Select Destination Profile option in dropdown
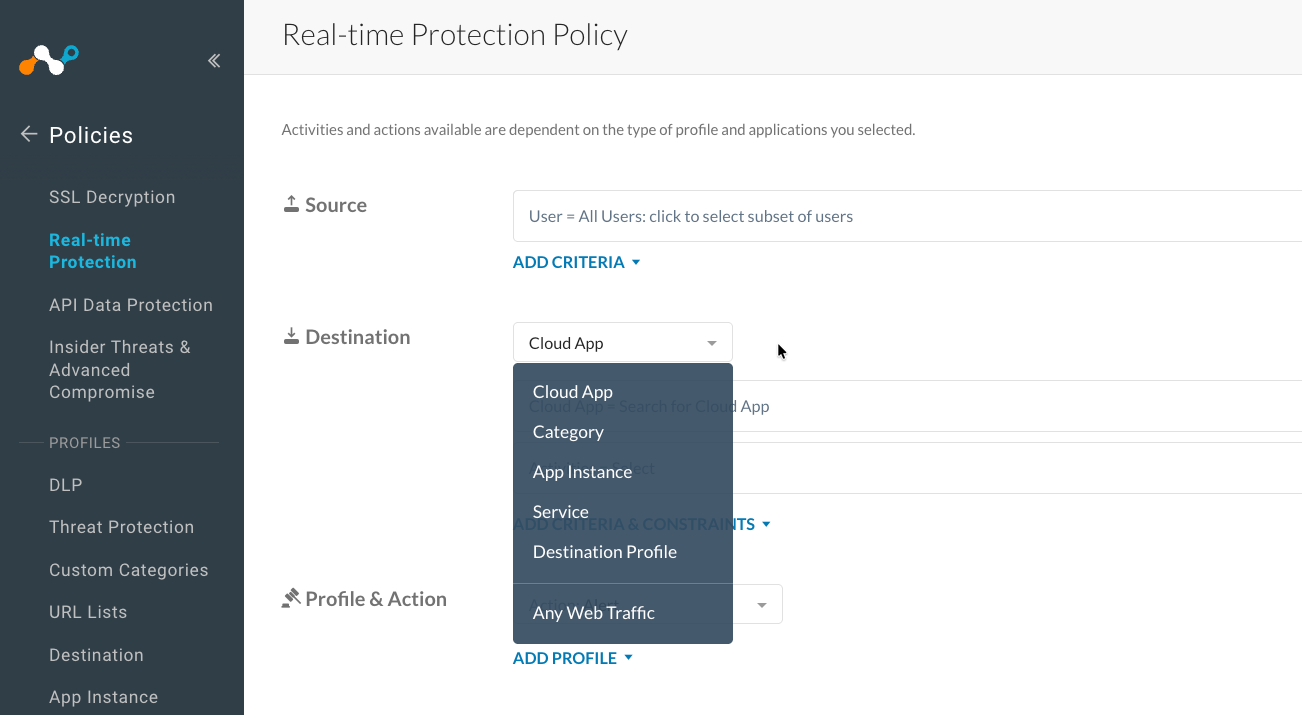This screenshot has height=715, width=1302. pyautogui.click(x=623, y=552)
